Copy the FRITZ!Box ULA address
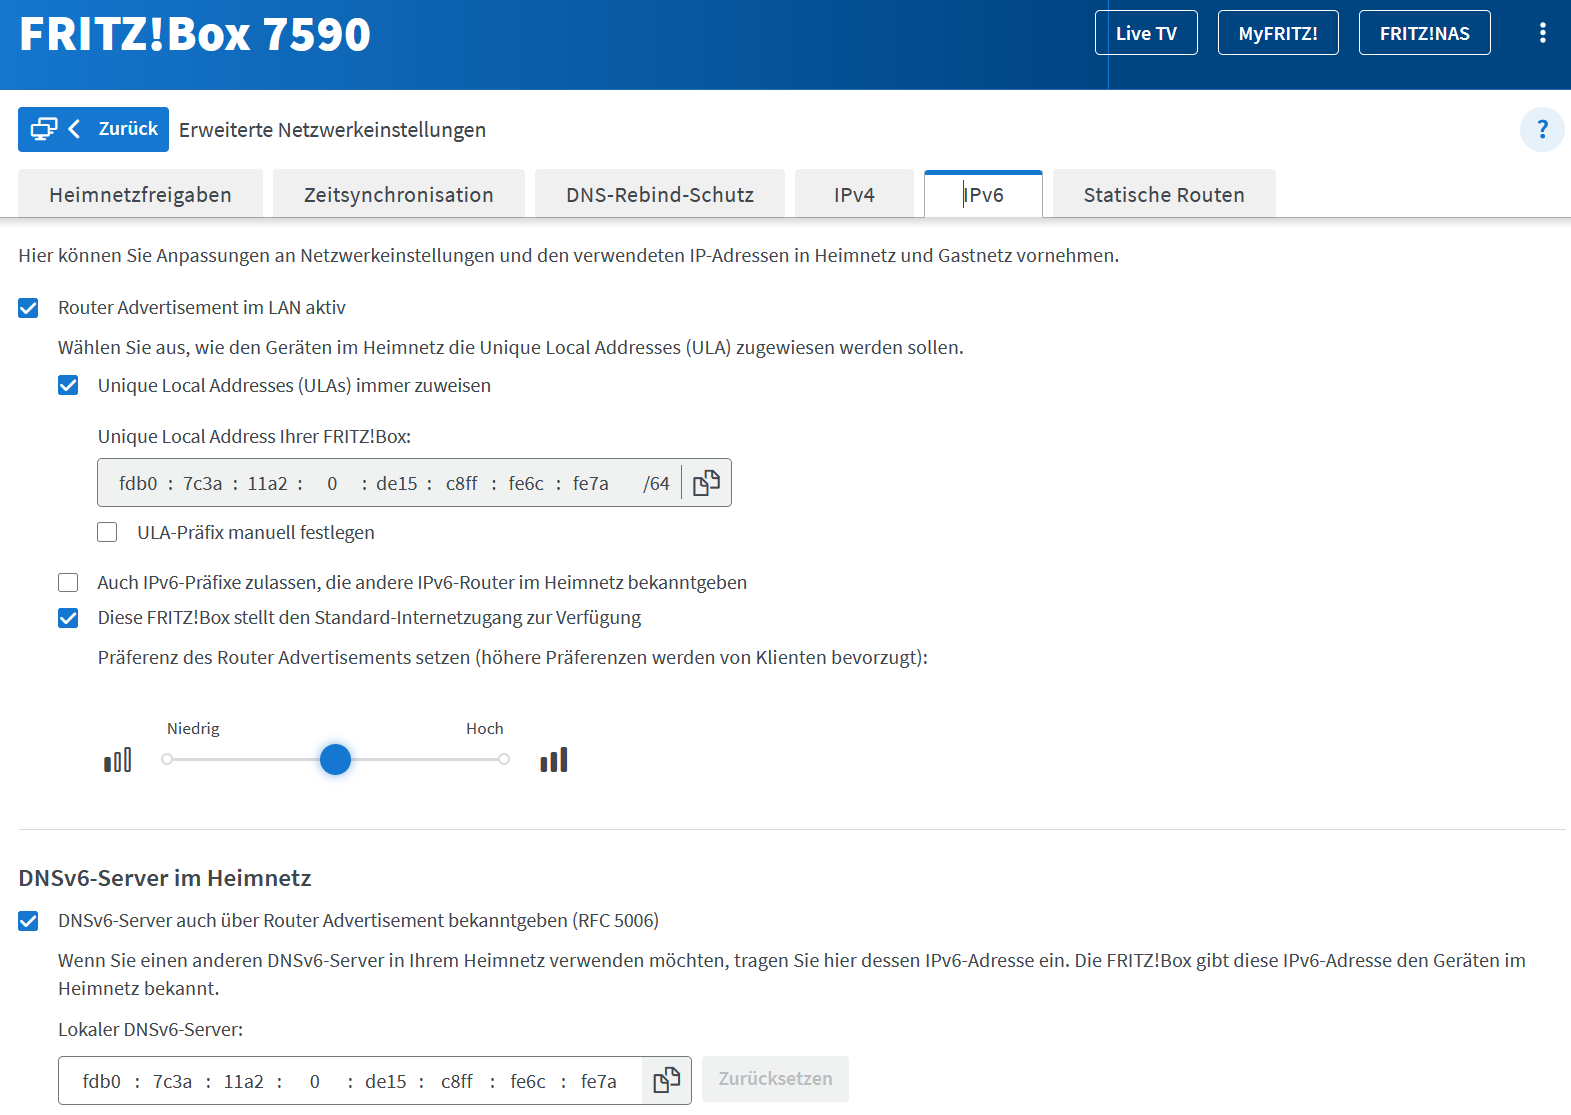This screenshot has width=1571, height=1115. 706,483
